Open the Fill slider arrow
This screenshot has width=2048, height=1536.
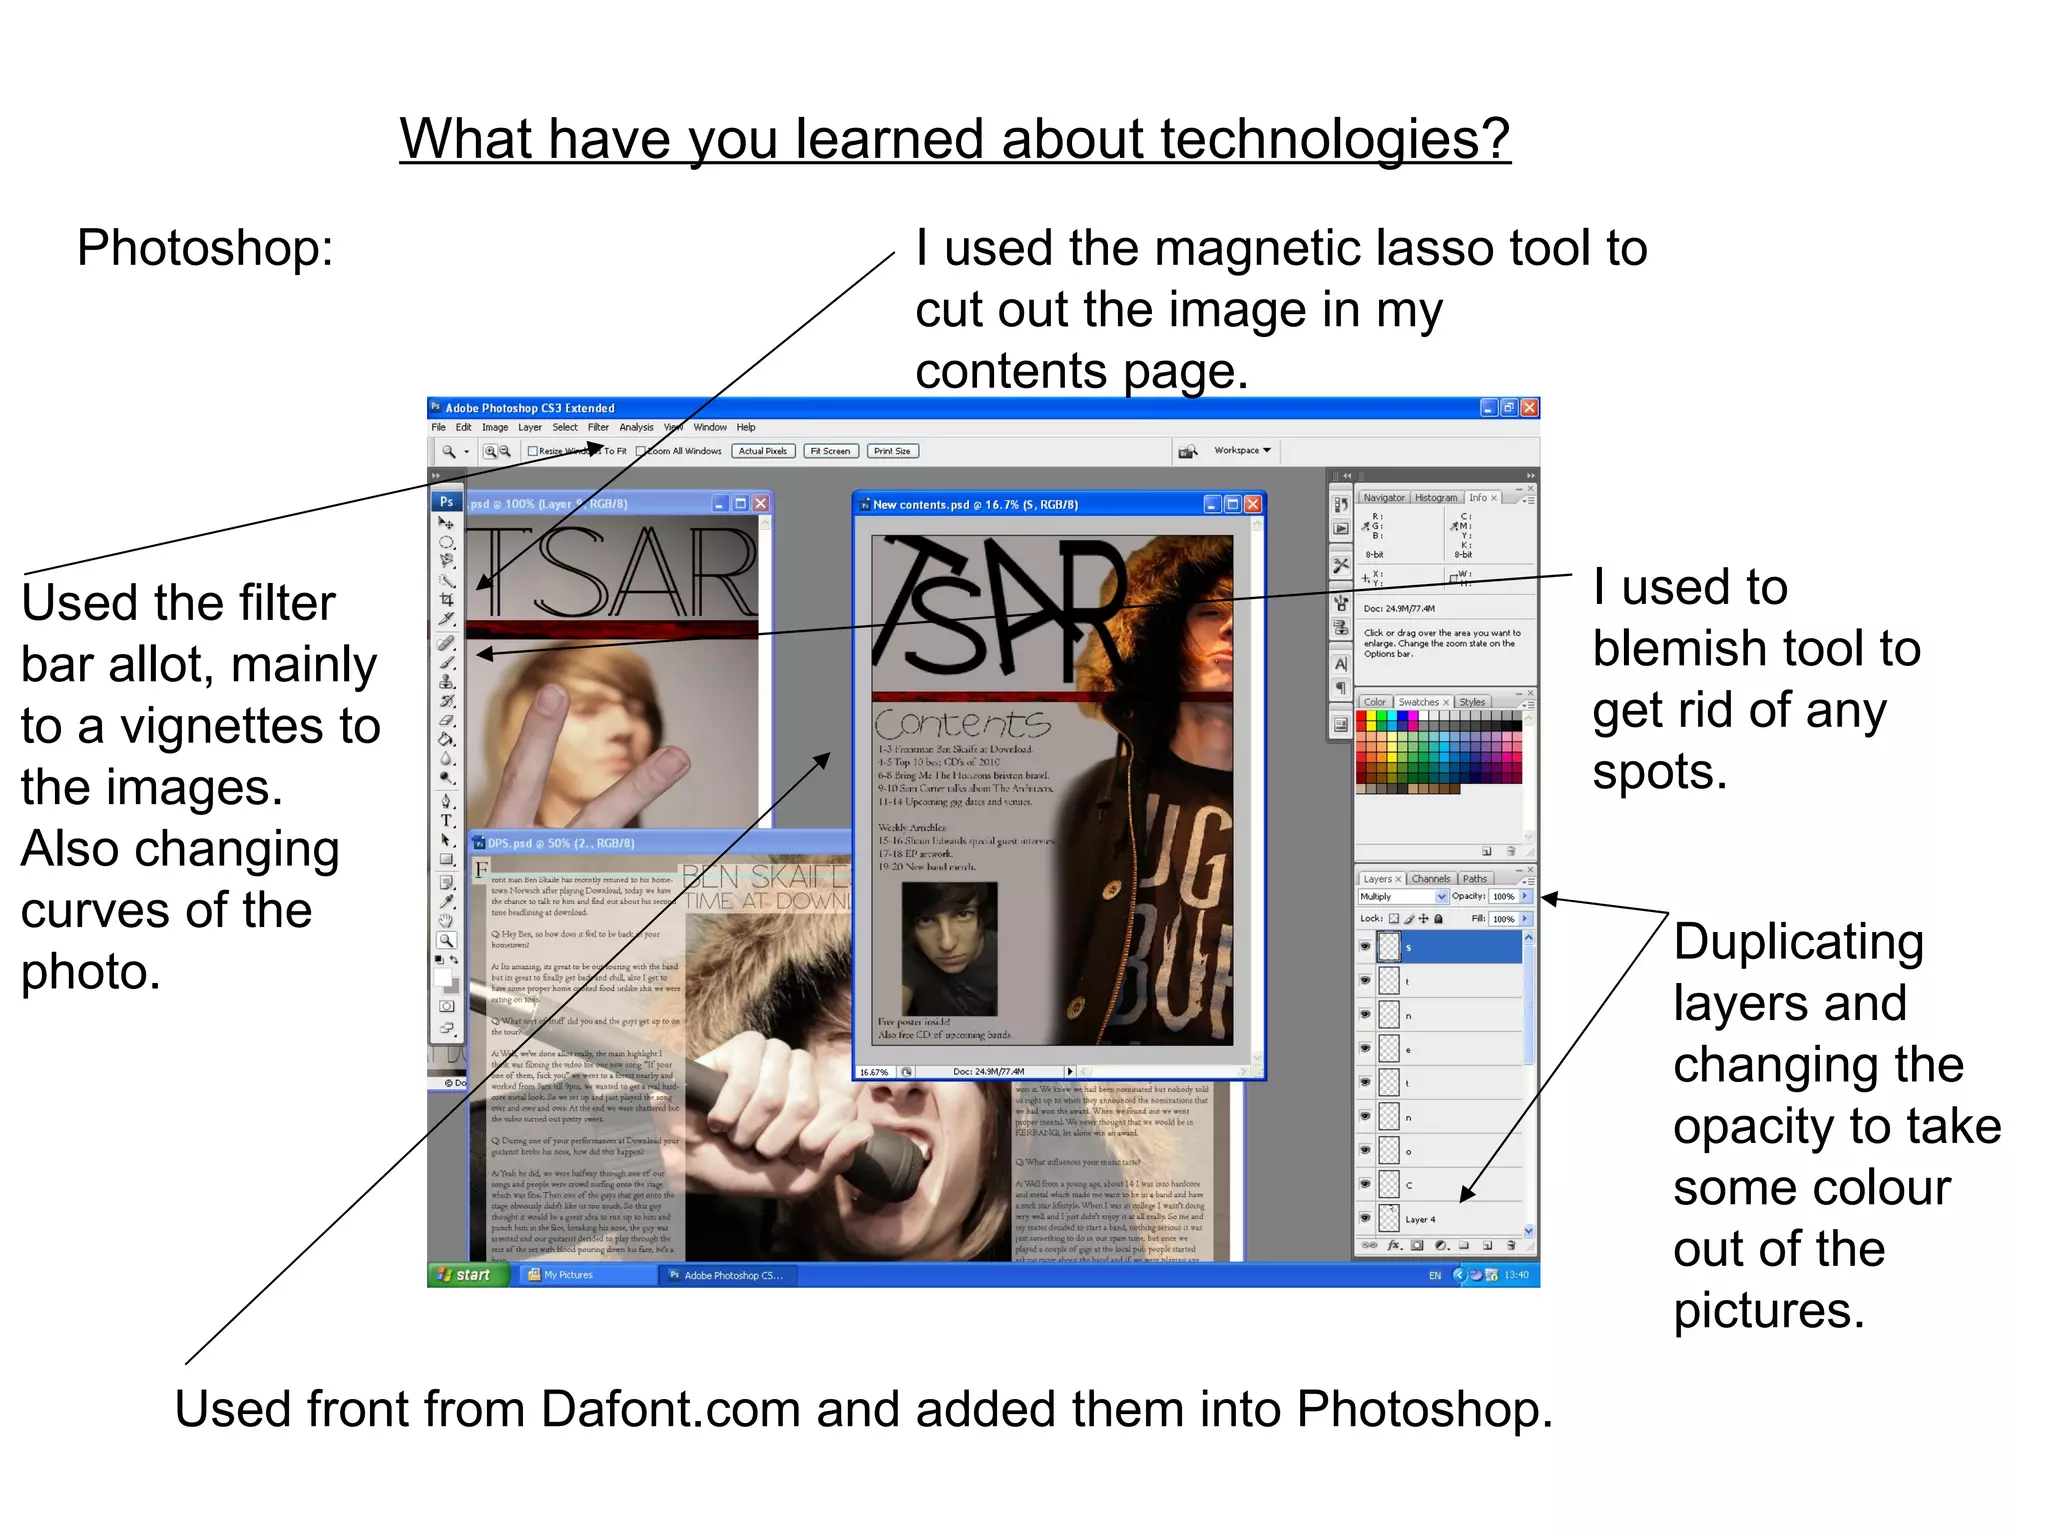[x=1526, y=919]
